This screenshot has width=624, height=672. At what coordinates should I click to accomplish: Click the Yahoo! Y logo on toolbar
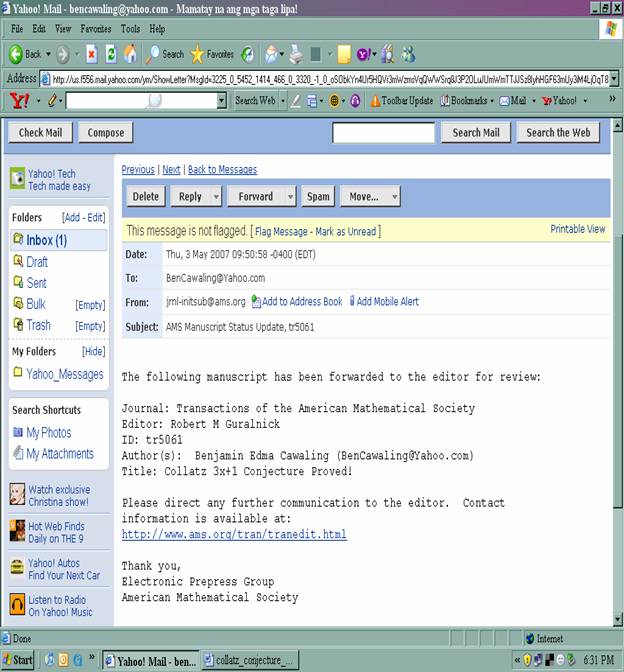tap(19, 101)
